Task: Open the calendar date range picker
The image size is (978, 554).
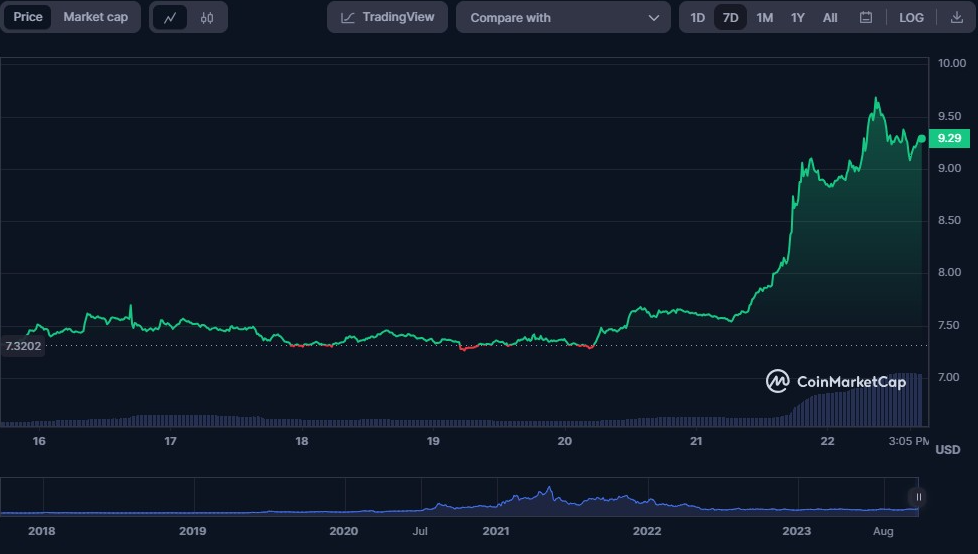Action: 866,18
